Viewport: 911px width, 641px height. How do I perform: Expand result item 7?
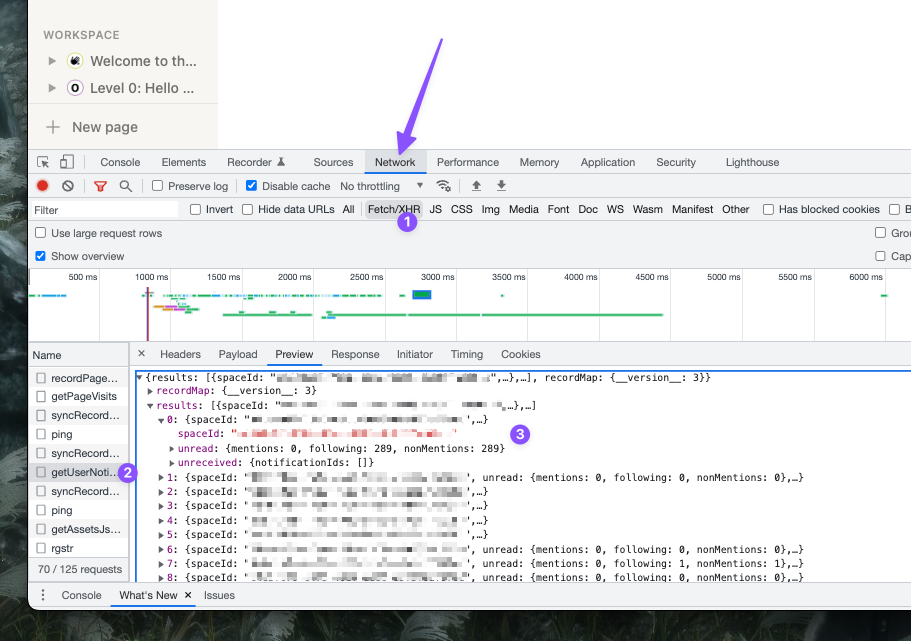click(161, 564)
